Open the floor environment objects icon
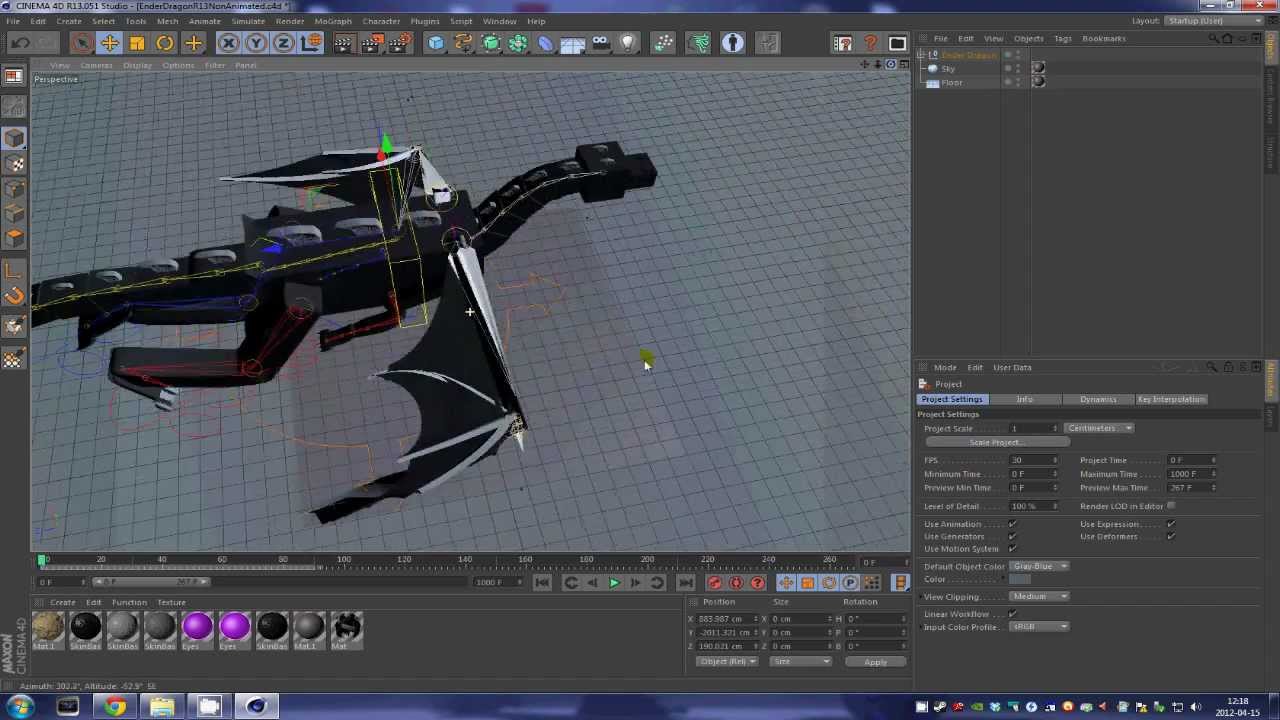 click(573, 43)
